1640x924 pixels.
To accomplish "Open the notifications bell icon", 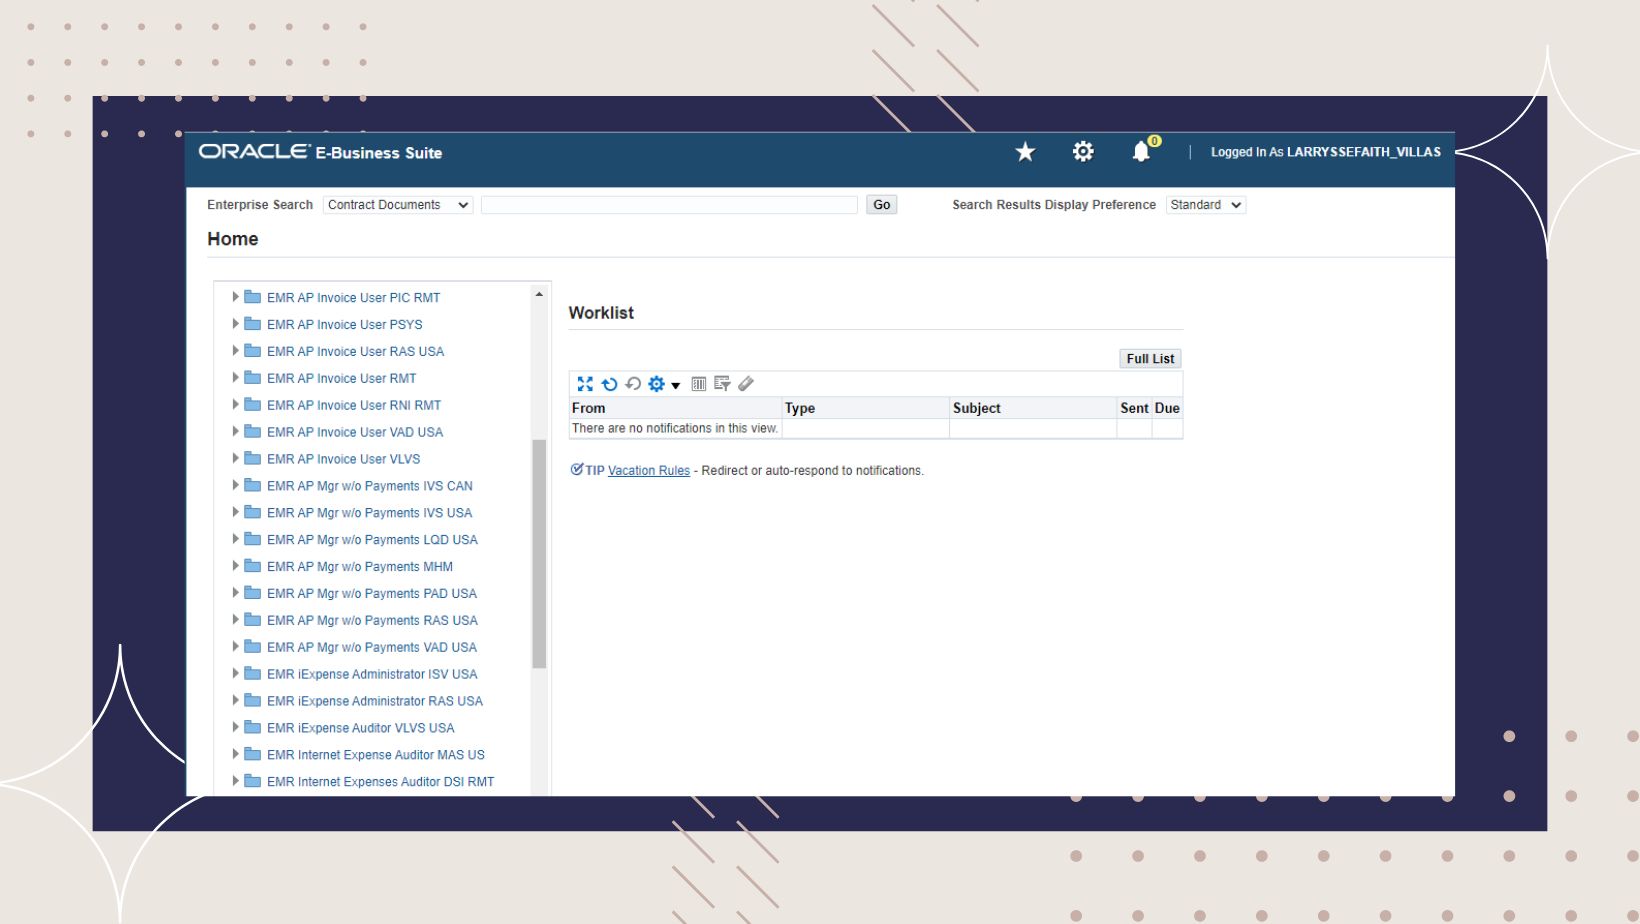I will [1141, 152].
